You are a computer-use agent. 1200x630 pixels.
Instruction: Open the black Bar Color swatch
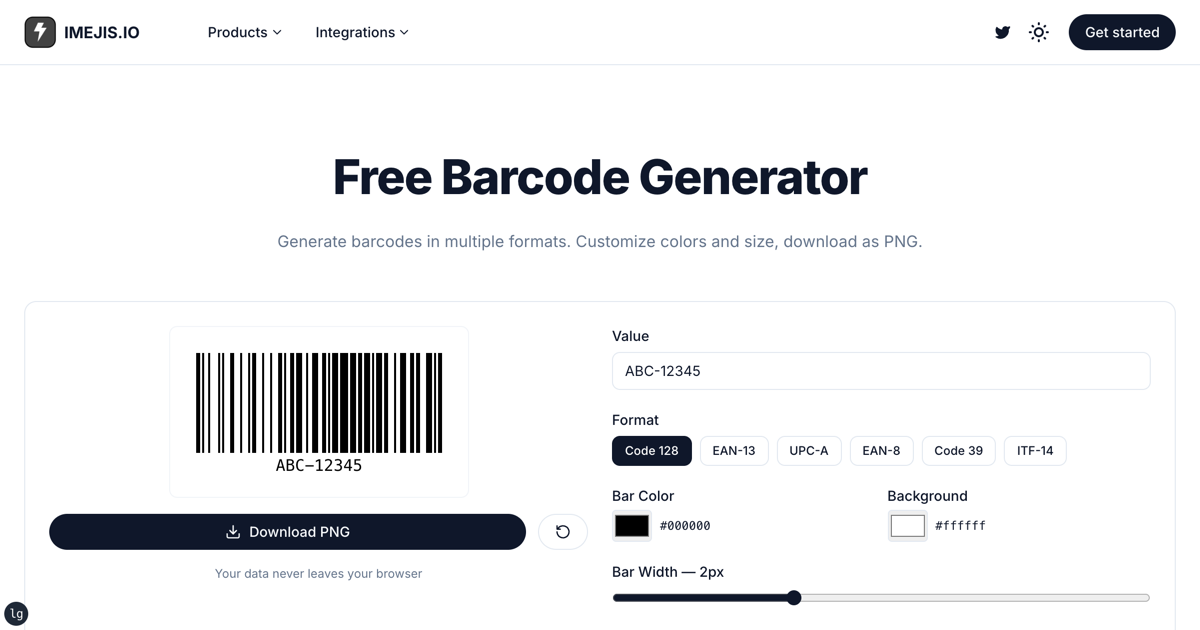[x=631, y=525]
